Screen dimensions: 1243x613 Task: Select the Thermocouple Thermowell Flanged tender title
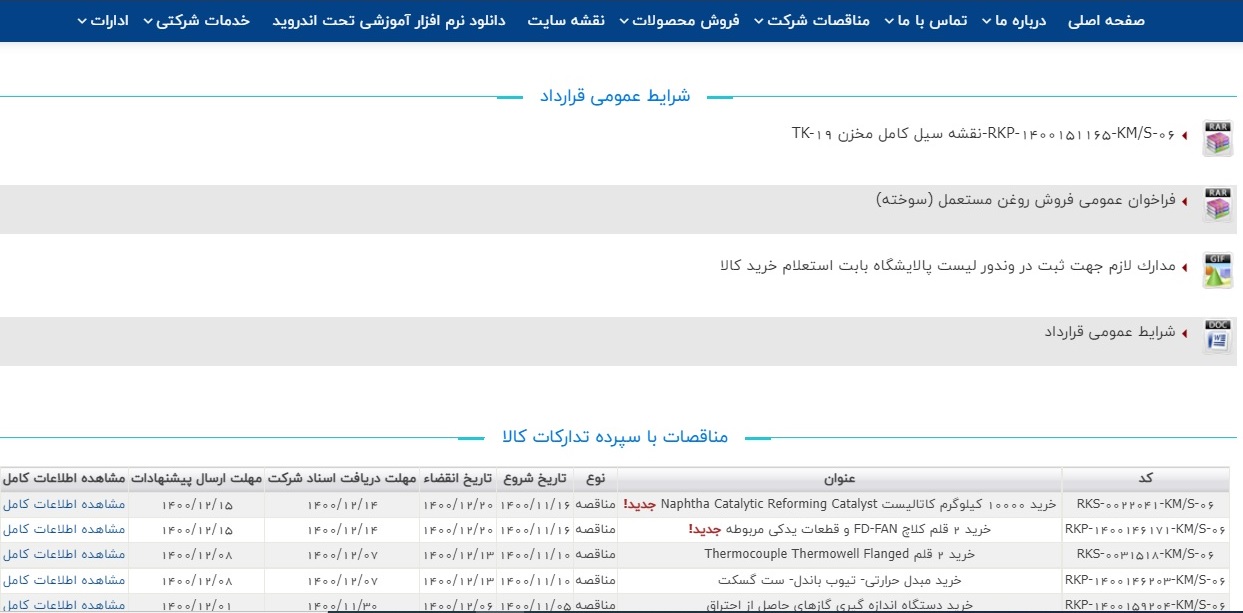point(840,554)
